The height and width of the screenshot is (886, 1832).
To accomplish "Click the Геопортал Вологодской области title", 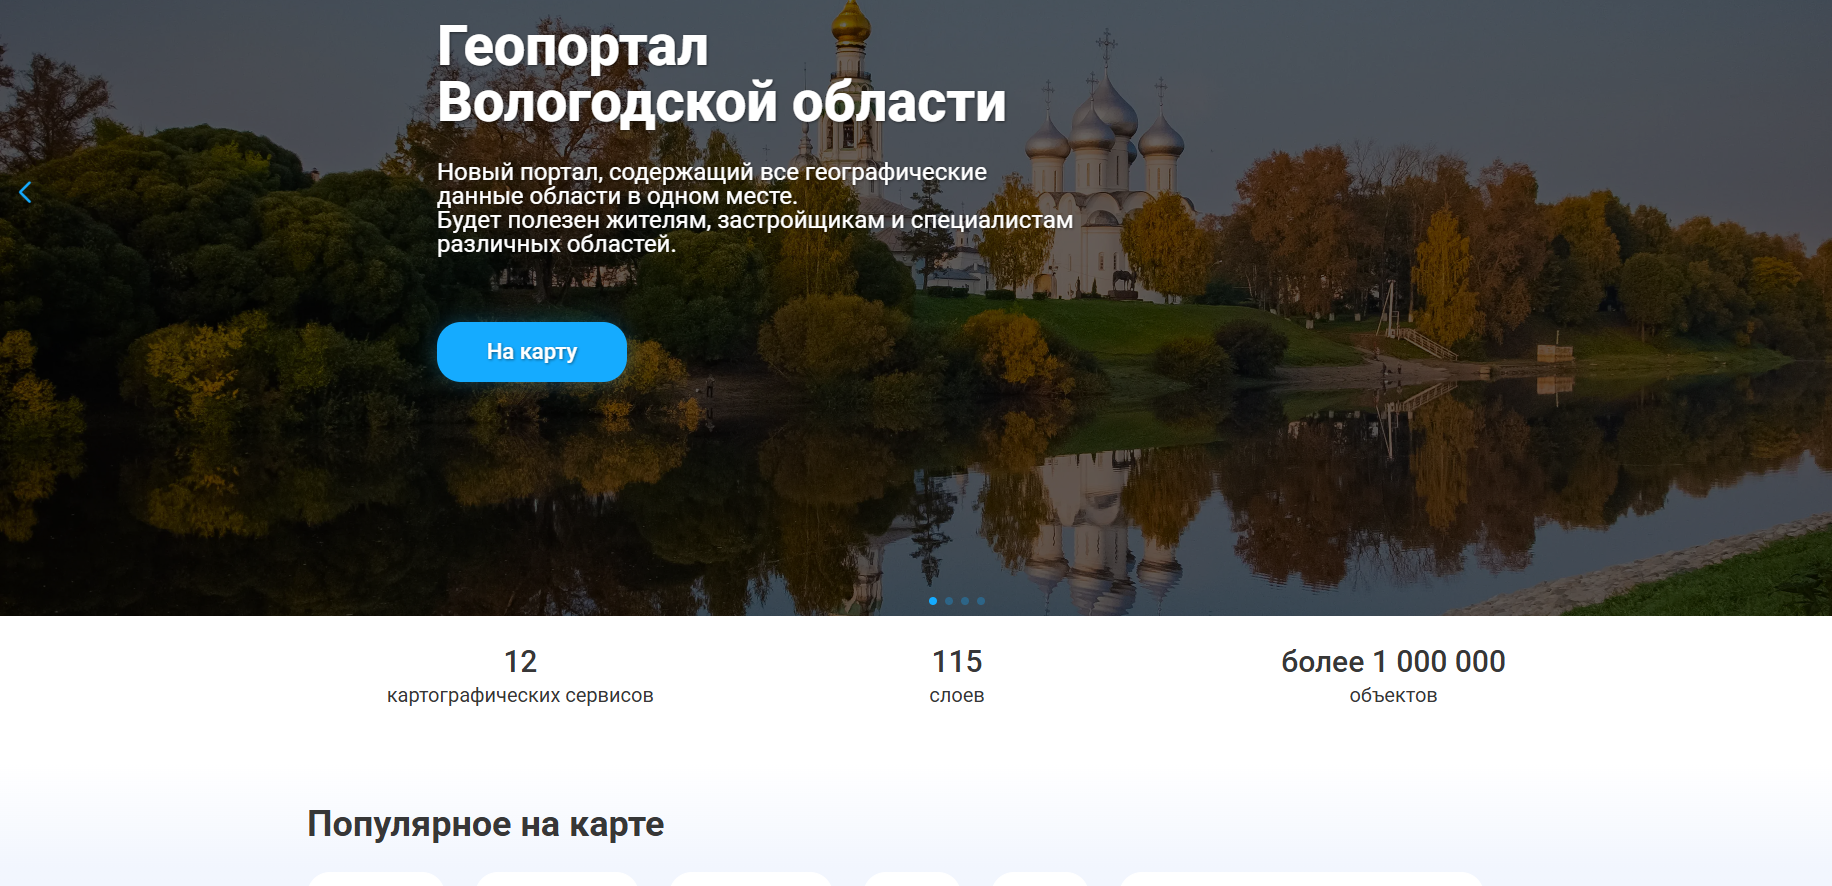I will [x=721, y=75].
